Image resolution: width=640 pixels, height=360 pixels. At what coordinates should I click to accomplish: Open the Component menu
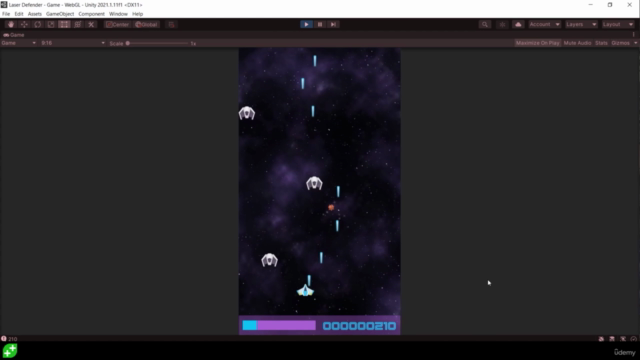[91, 14]
